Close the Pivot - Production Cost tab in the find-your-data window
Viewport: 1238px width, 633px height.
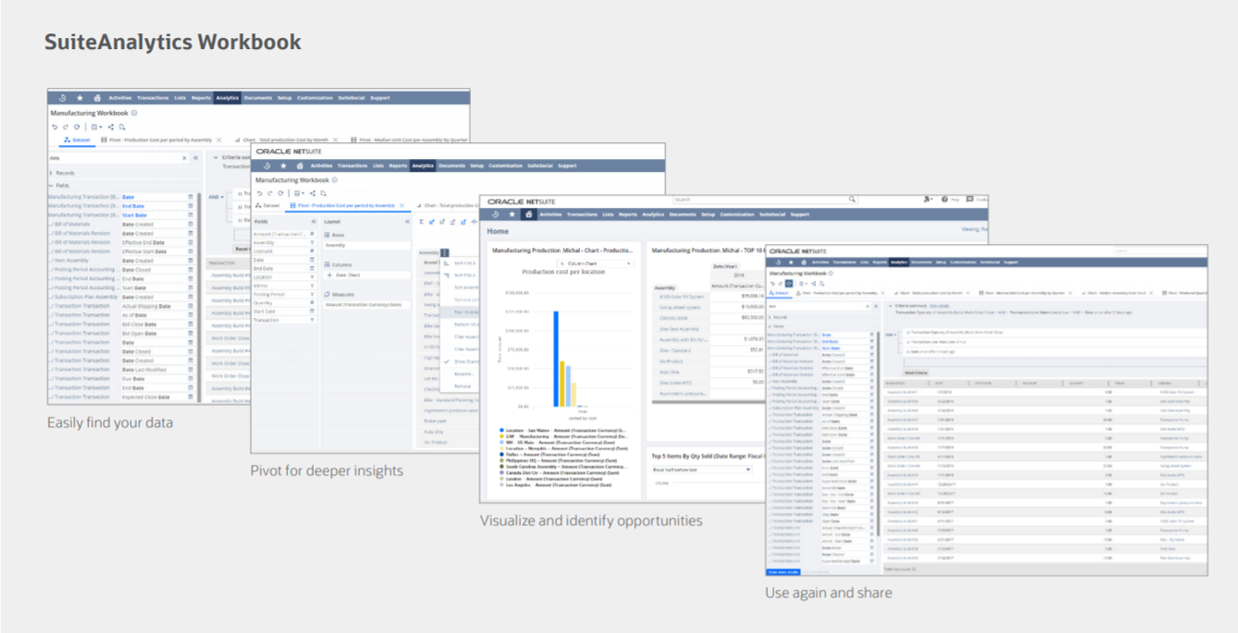[219, 140]
